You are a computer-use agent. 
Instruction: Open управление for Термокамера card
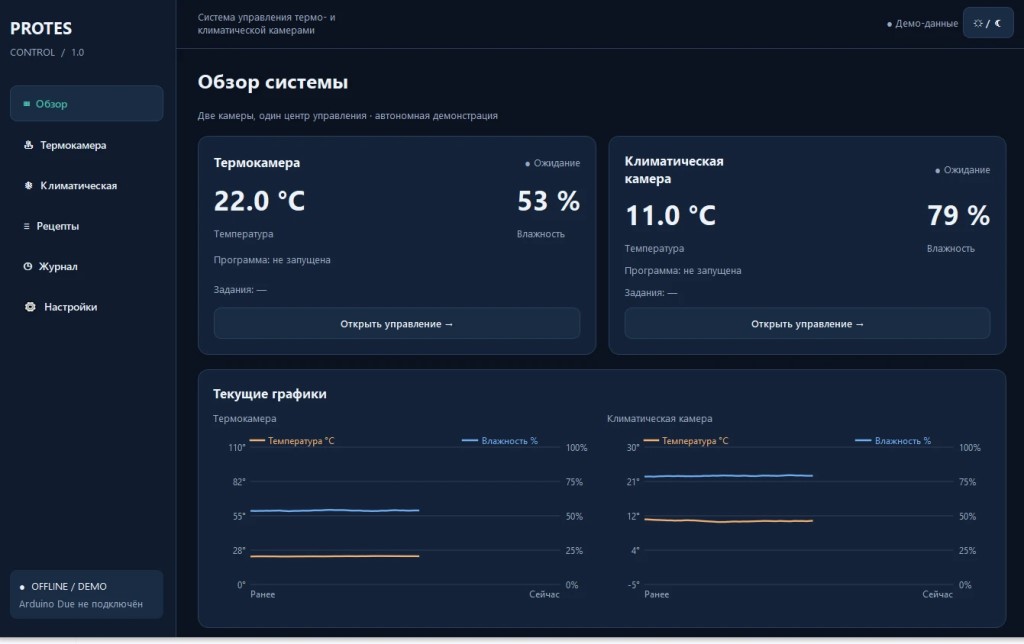396,323
